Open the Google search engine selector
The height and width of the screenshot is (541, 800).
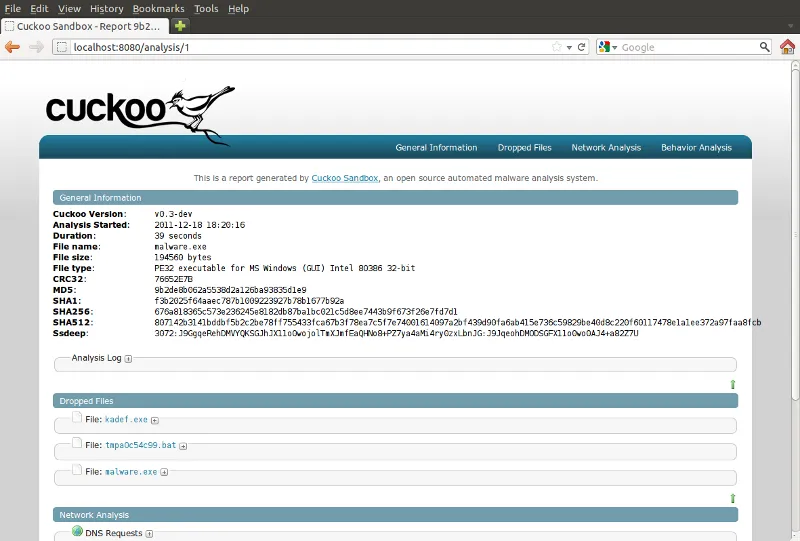(608, 47)
